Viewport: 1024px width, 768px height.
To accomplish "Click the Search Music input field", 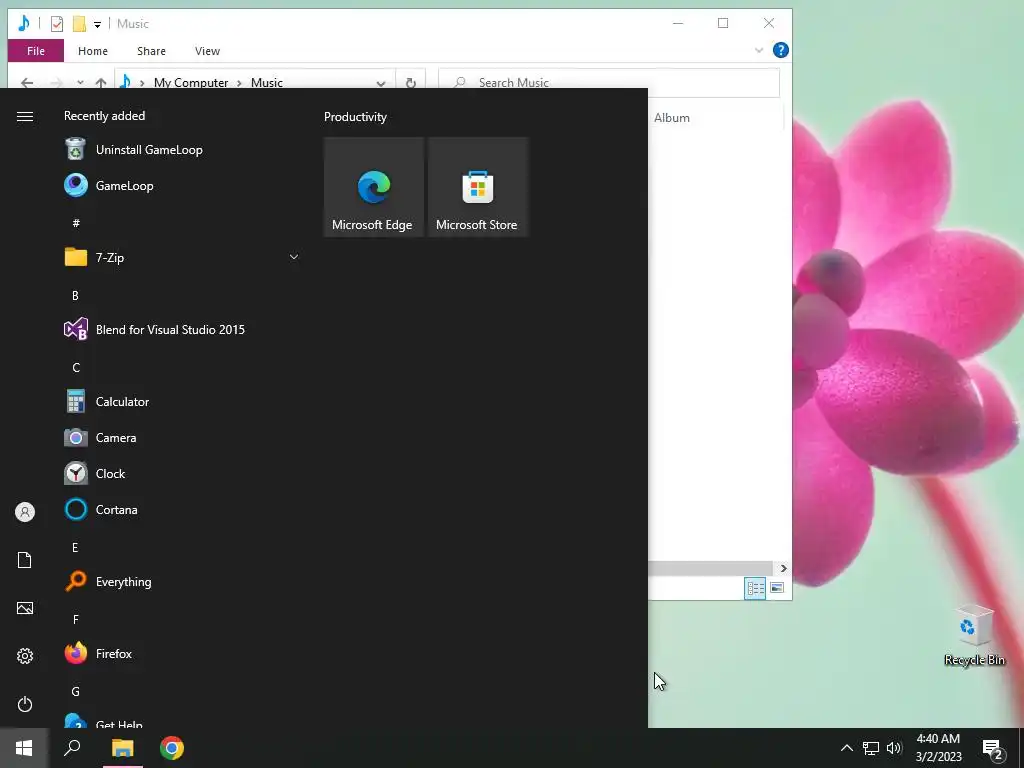I will pyautogui.click(x=609, y=83).
